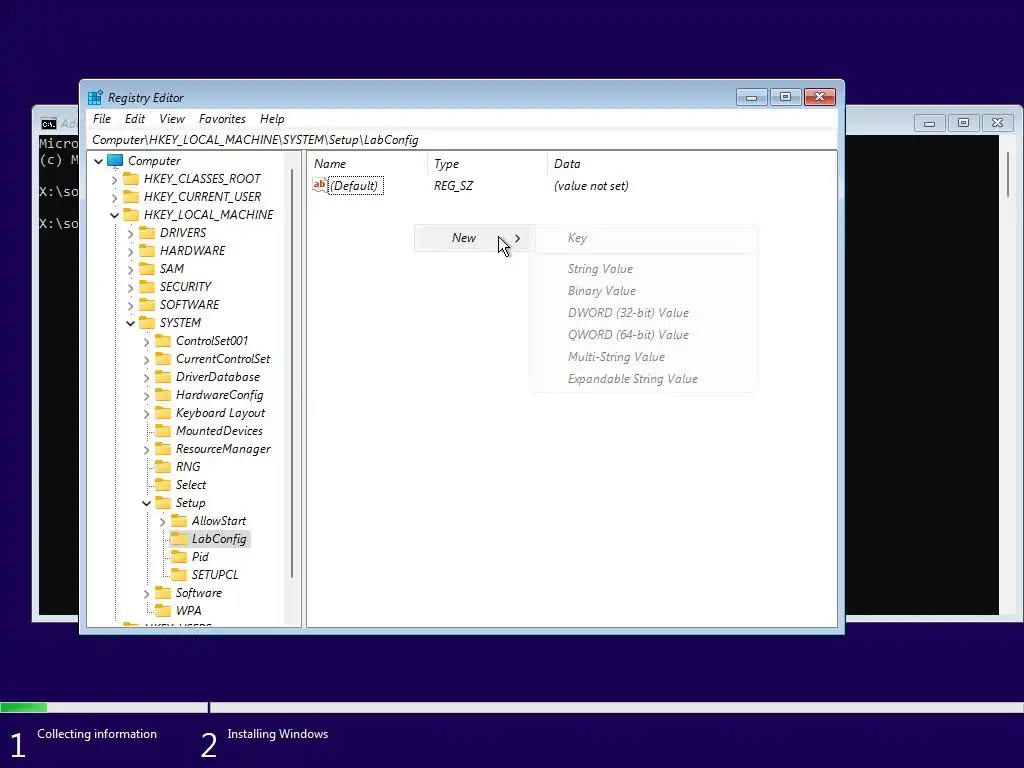
Task: Click the Computer node icon in tree
Action: (x=115, y=161)
